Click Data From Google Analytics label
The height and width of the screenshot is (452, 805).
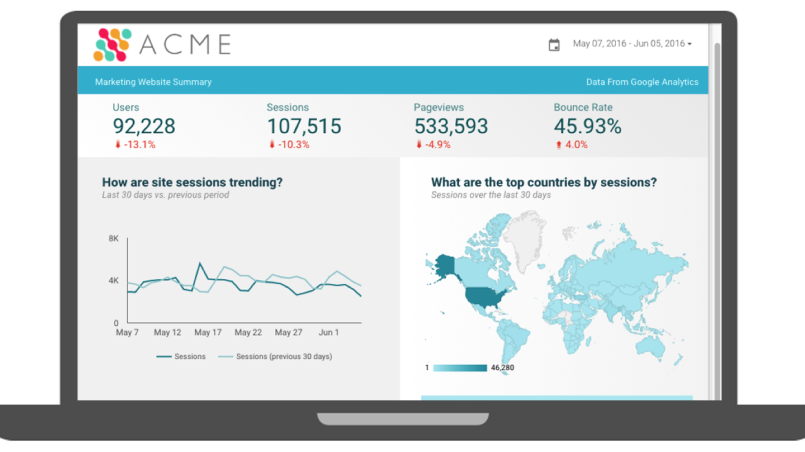pyautogui.click(x=642, y=82)
